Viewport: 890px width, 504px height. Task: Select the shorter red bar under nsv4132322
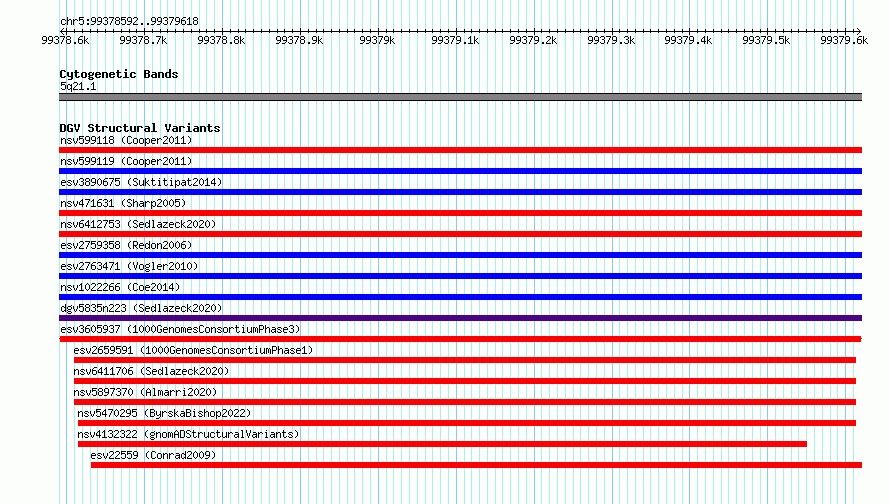coord(442,444)
